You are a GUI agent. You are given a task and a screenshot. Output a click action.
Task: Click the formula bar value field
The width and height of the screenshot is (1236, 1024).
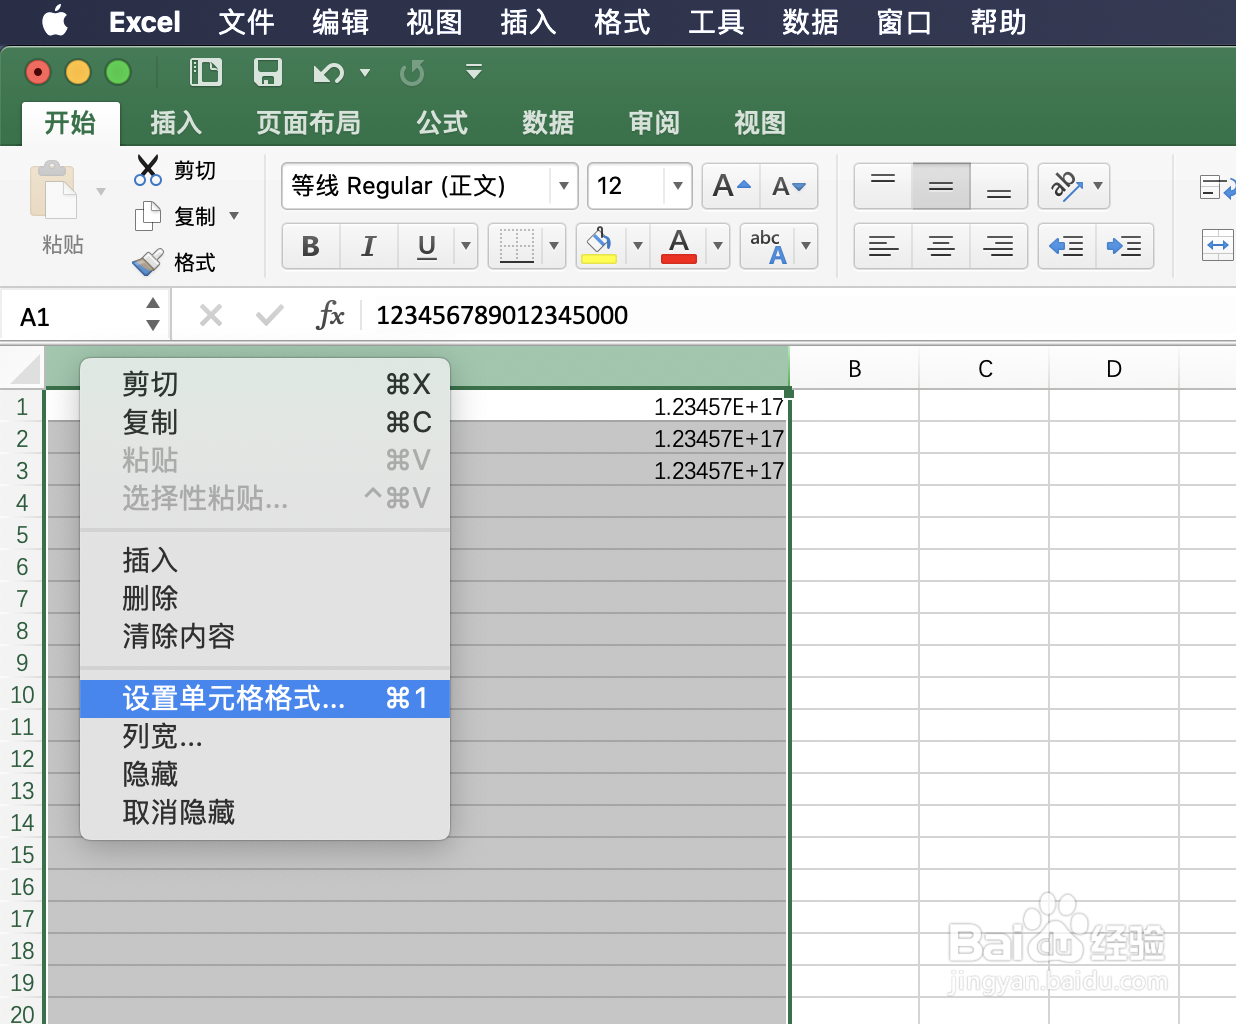pos(800,316)
